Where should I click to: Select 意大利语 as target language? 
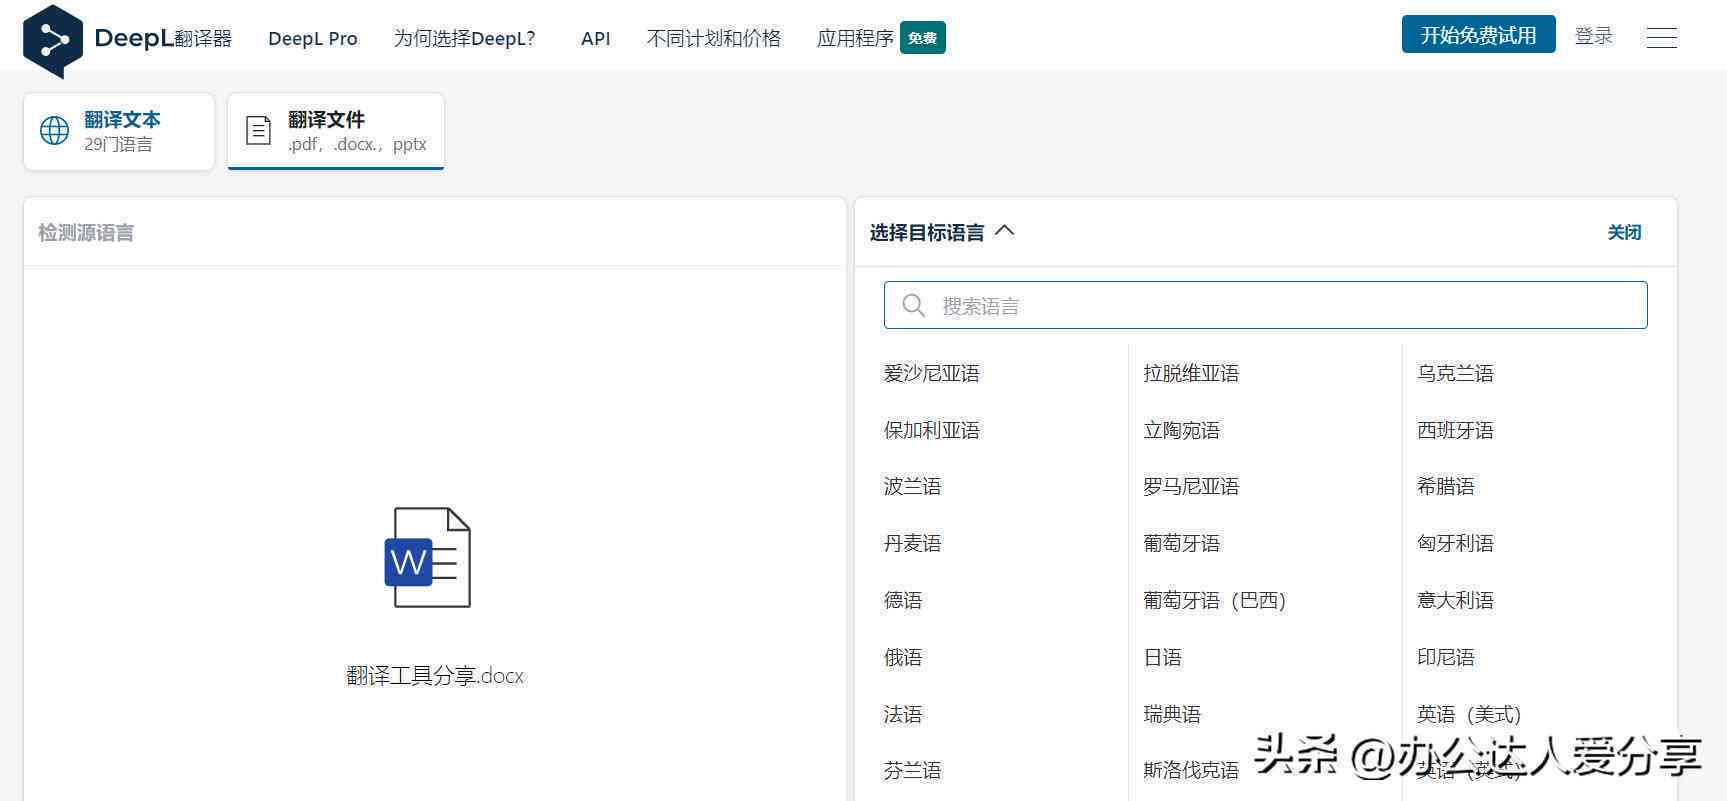[1455, 600]
